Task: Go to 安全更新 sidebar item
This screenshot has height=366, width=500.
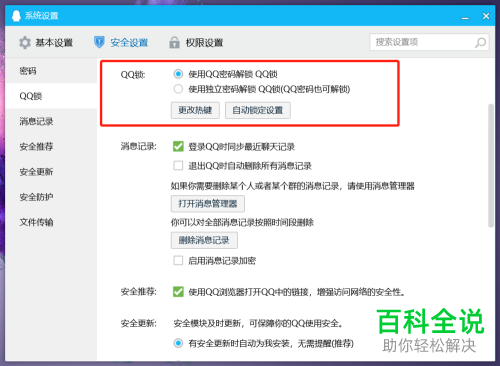Action: 51,172
